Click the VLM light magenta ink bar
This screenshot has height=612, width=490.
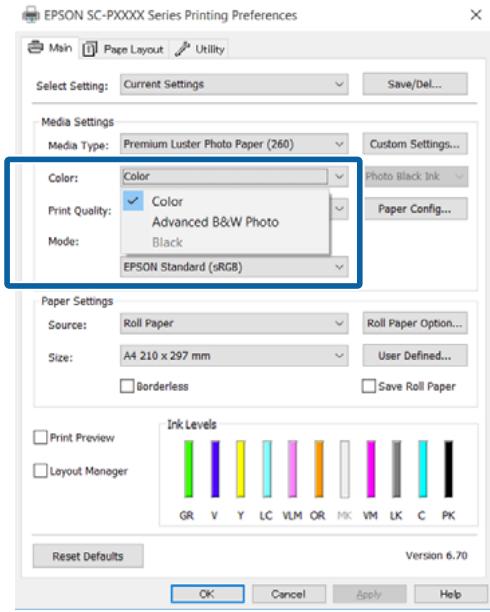click(x=292, y=469)
